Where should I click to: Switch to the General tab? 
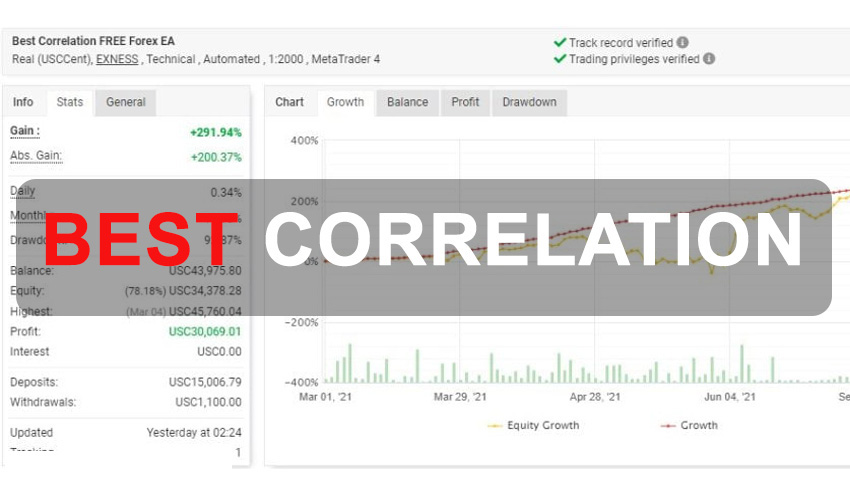[x=126, y=102]
